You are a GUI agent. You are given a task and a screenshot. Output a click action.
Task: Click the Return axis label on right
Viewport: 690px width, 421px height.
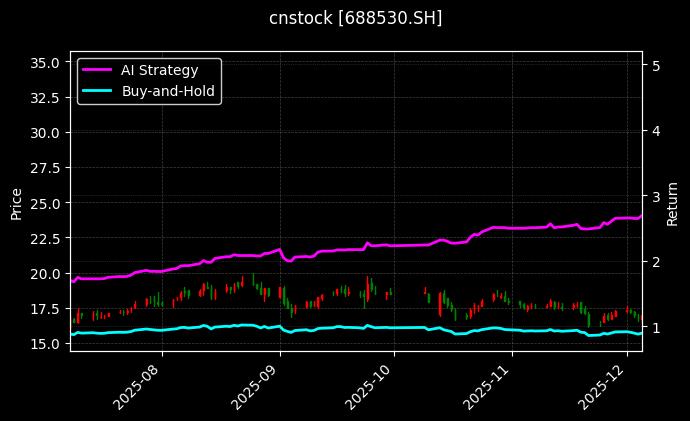(673, 203)
